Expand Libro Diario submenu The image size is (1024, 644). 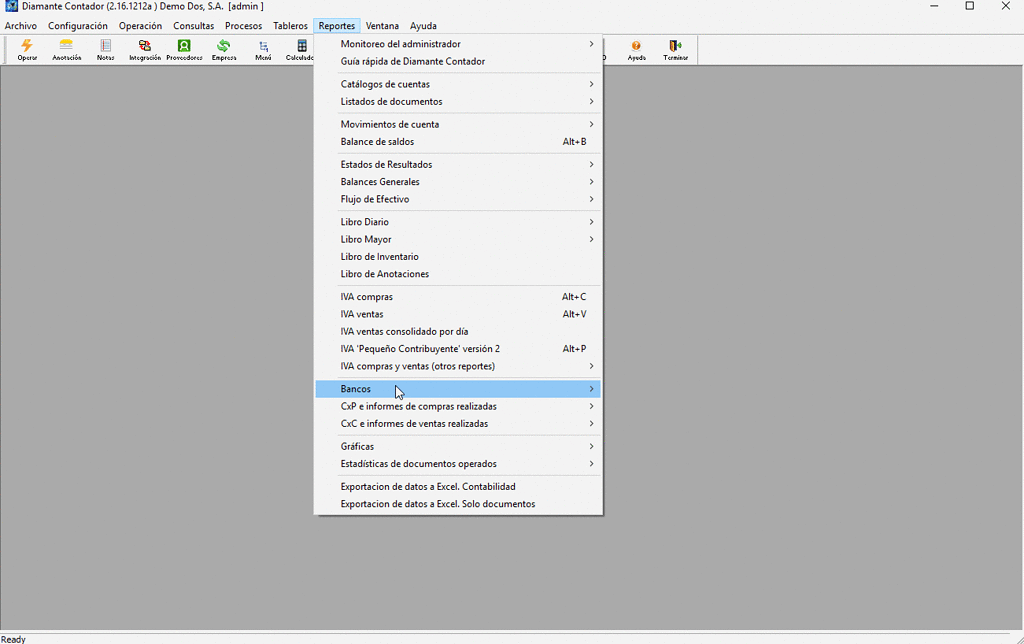(458, 222)
